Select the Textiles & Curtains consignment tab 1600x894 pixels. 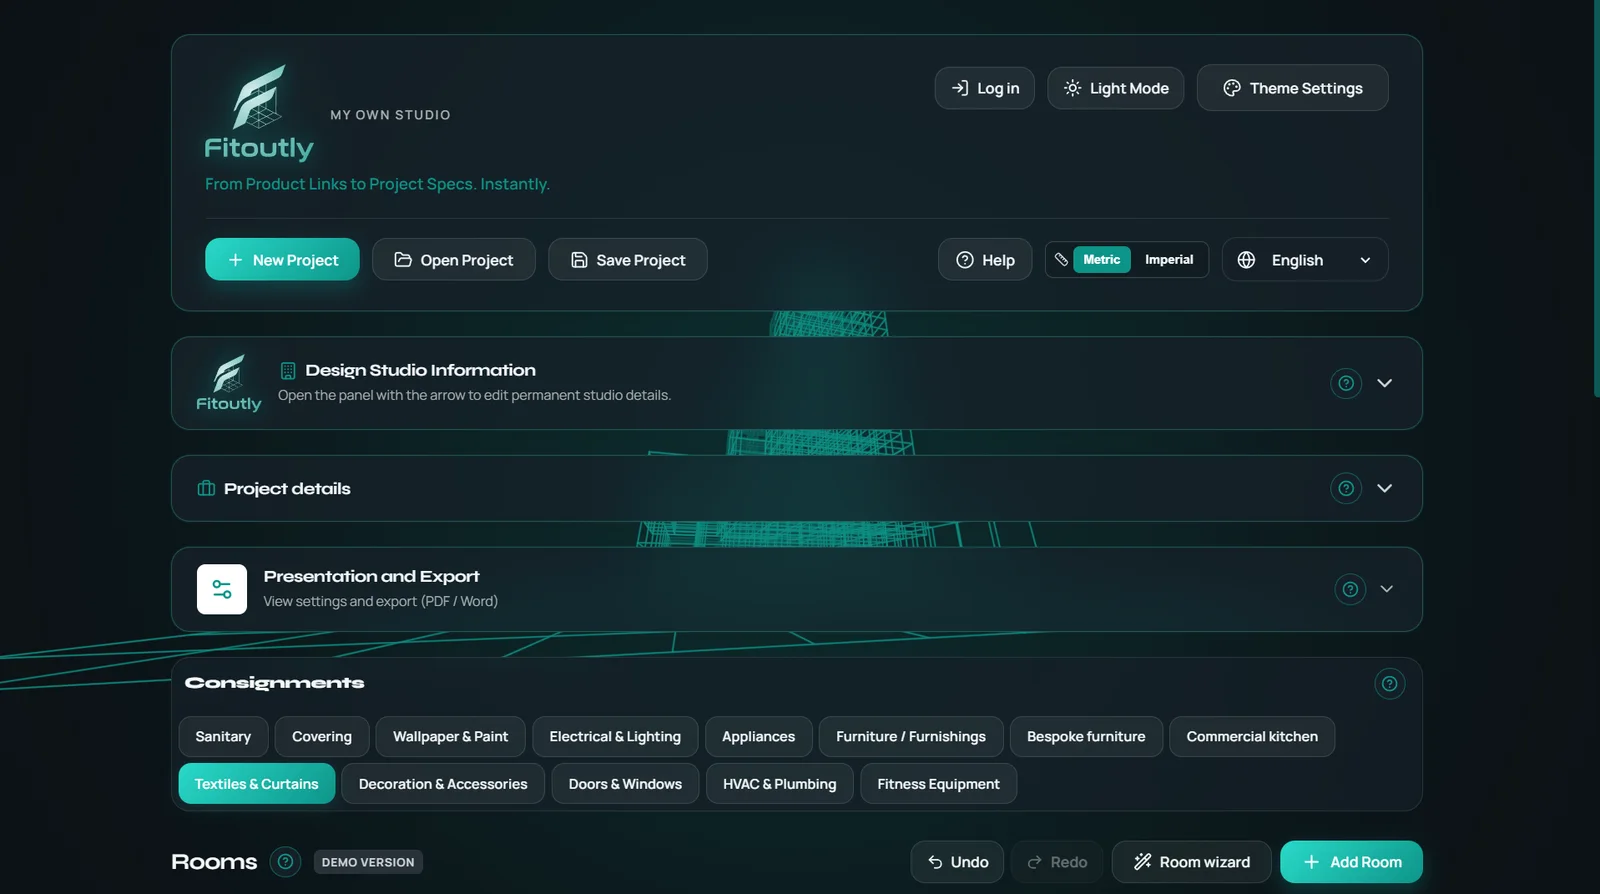click(x=257, y=784)
